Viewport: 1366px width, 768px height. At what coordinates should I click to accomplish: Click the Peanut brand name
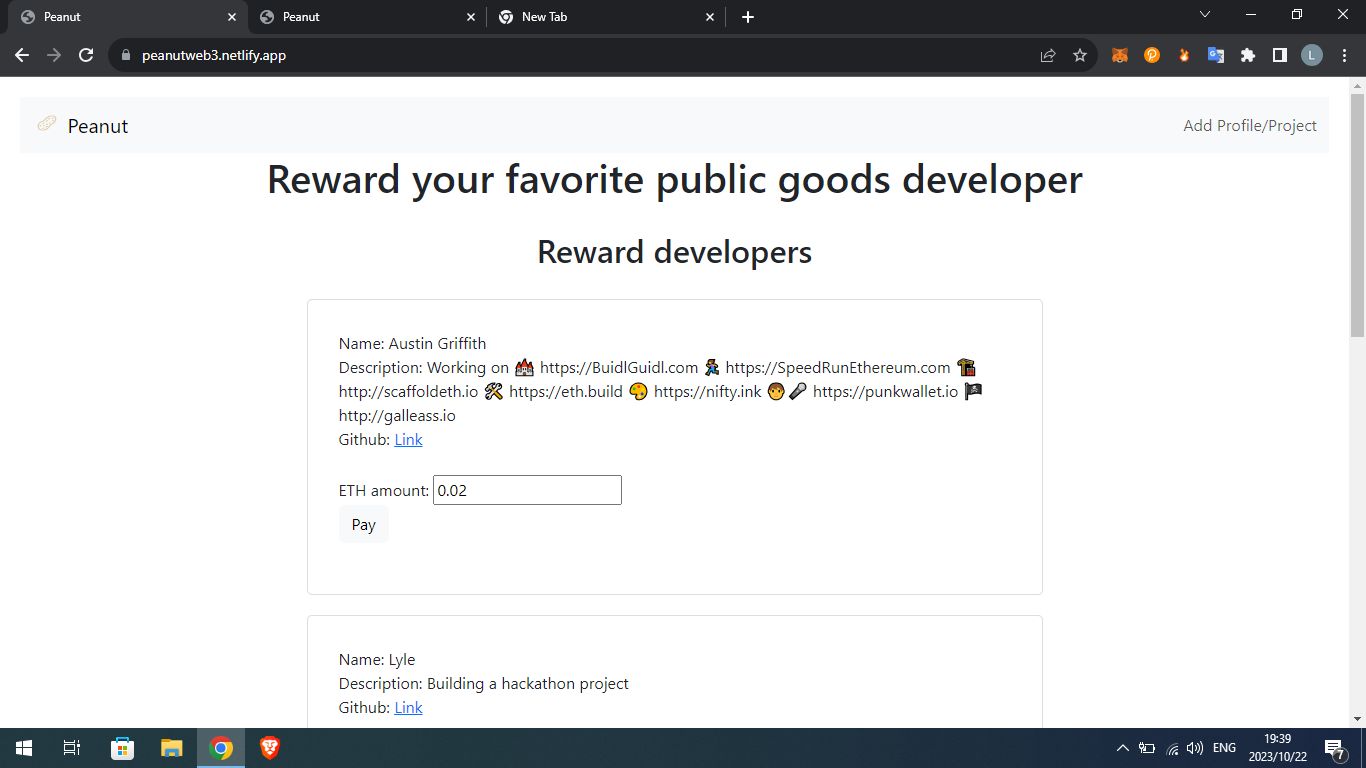tap(98, 126)
